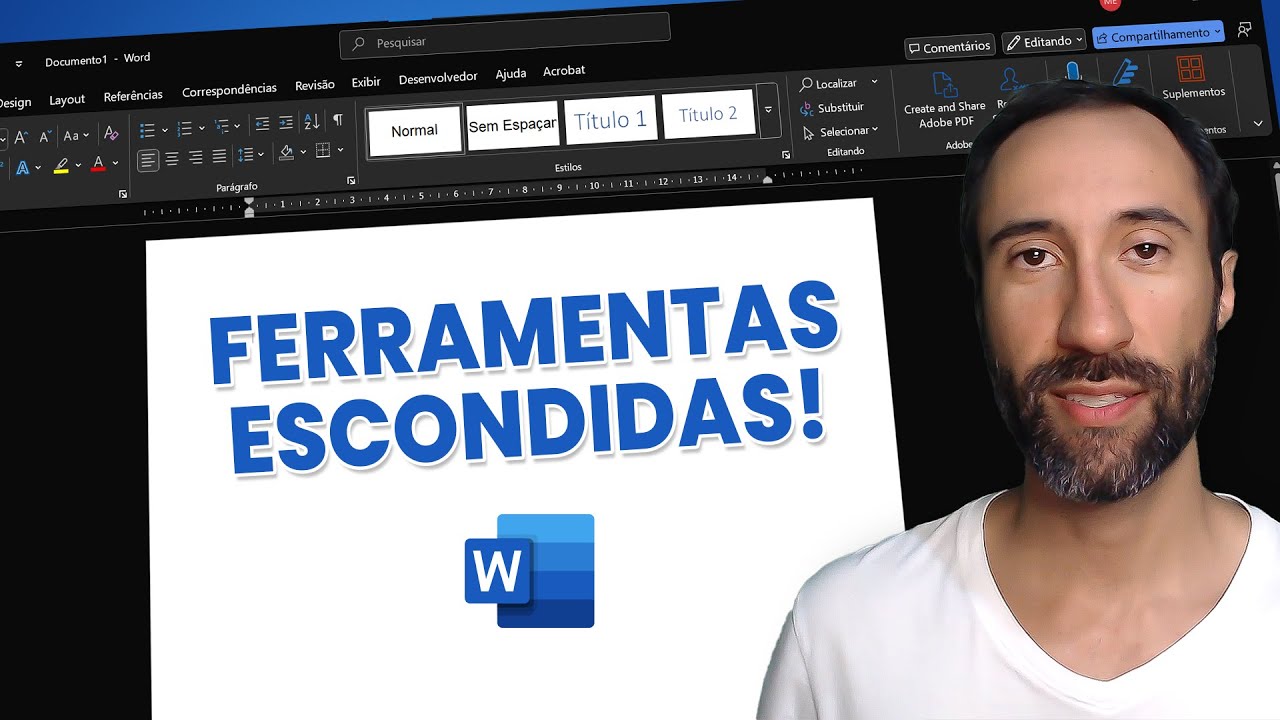Image resolution: width=1280 pixels, height=720 pixels.
Task: Open shading color dropdown arrow
Action: tap(301, 152)
